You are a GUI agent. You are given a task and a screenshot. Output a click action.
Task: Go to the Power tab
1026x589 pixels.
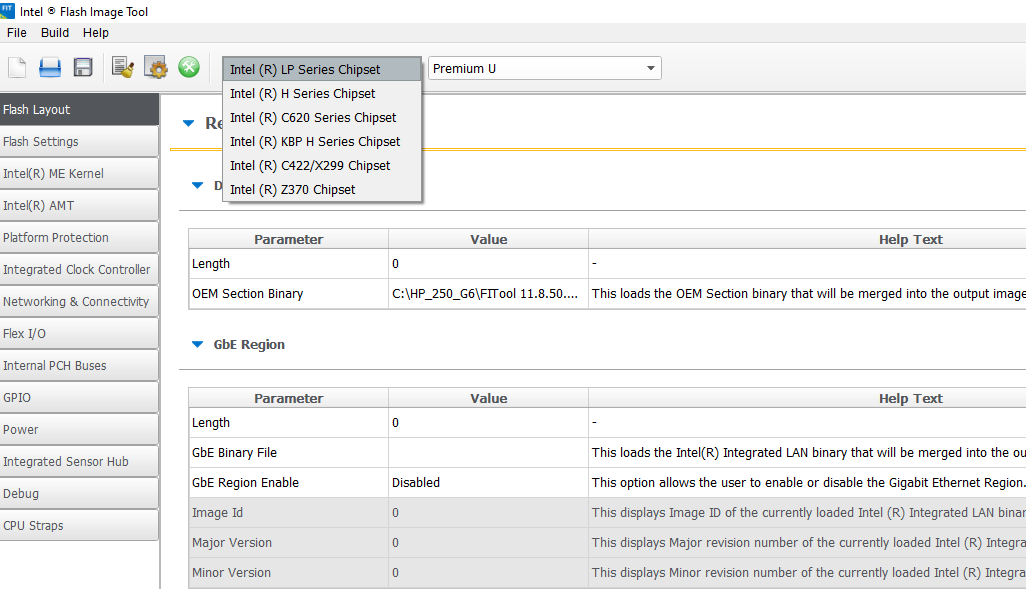(x=79, y=430)
